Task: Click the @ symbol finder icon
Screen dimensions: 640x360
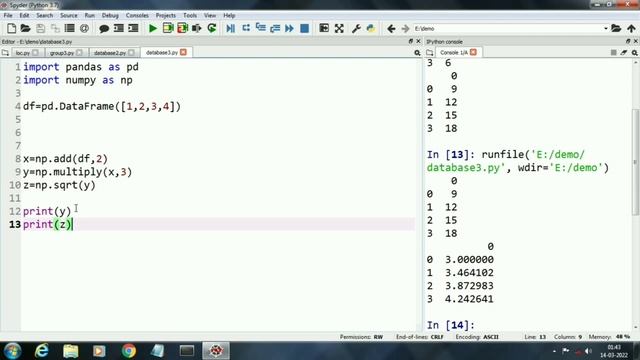Action: (84, 28)
